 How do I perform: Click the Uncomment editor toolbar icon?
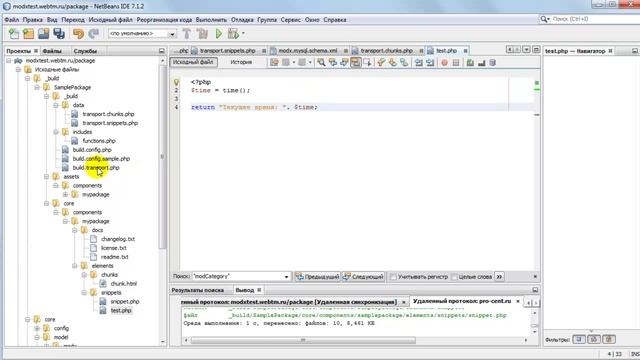(482, 62)
